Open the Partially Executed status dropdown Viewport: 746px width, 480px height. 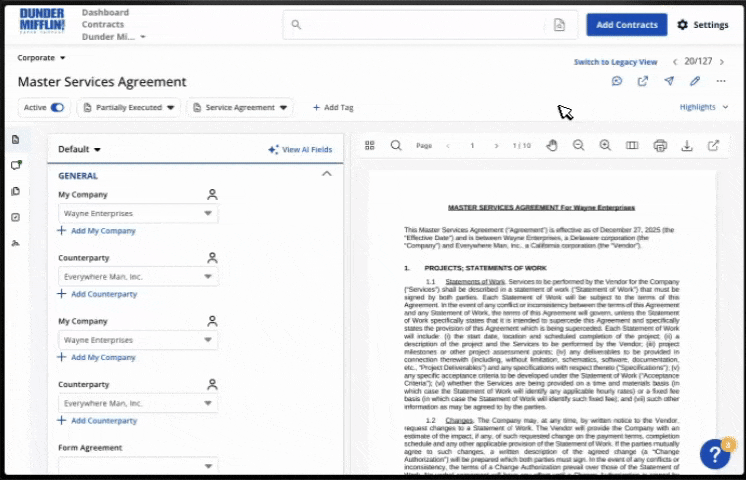128,107
